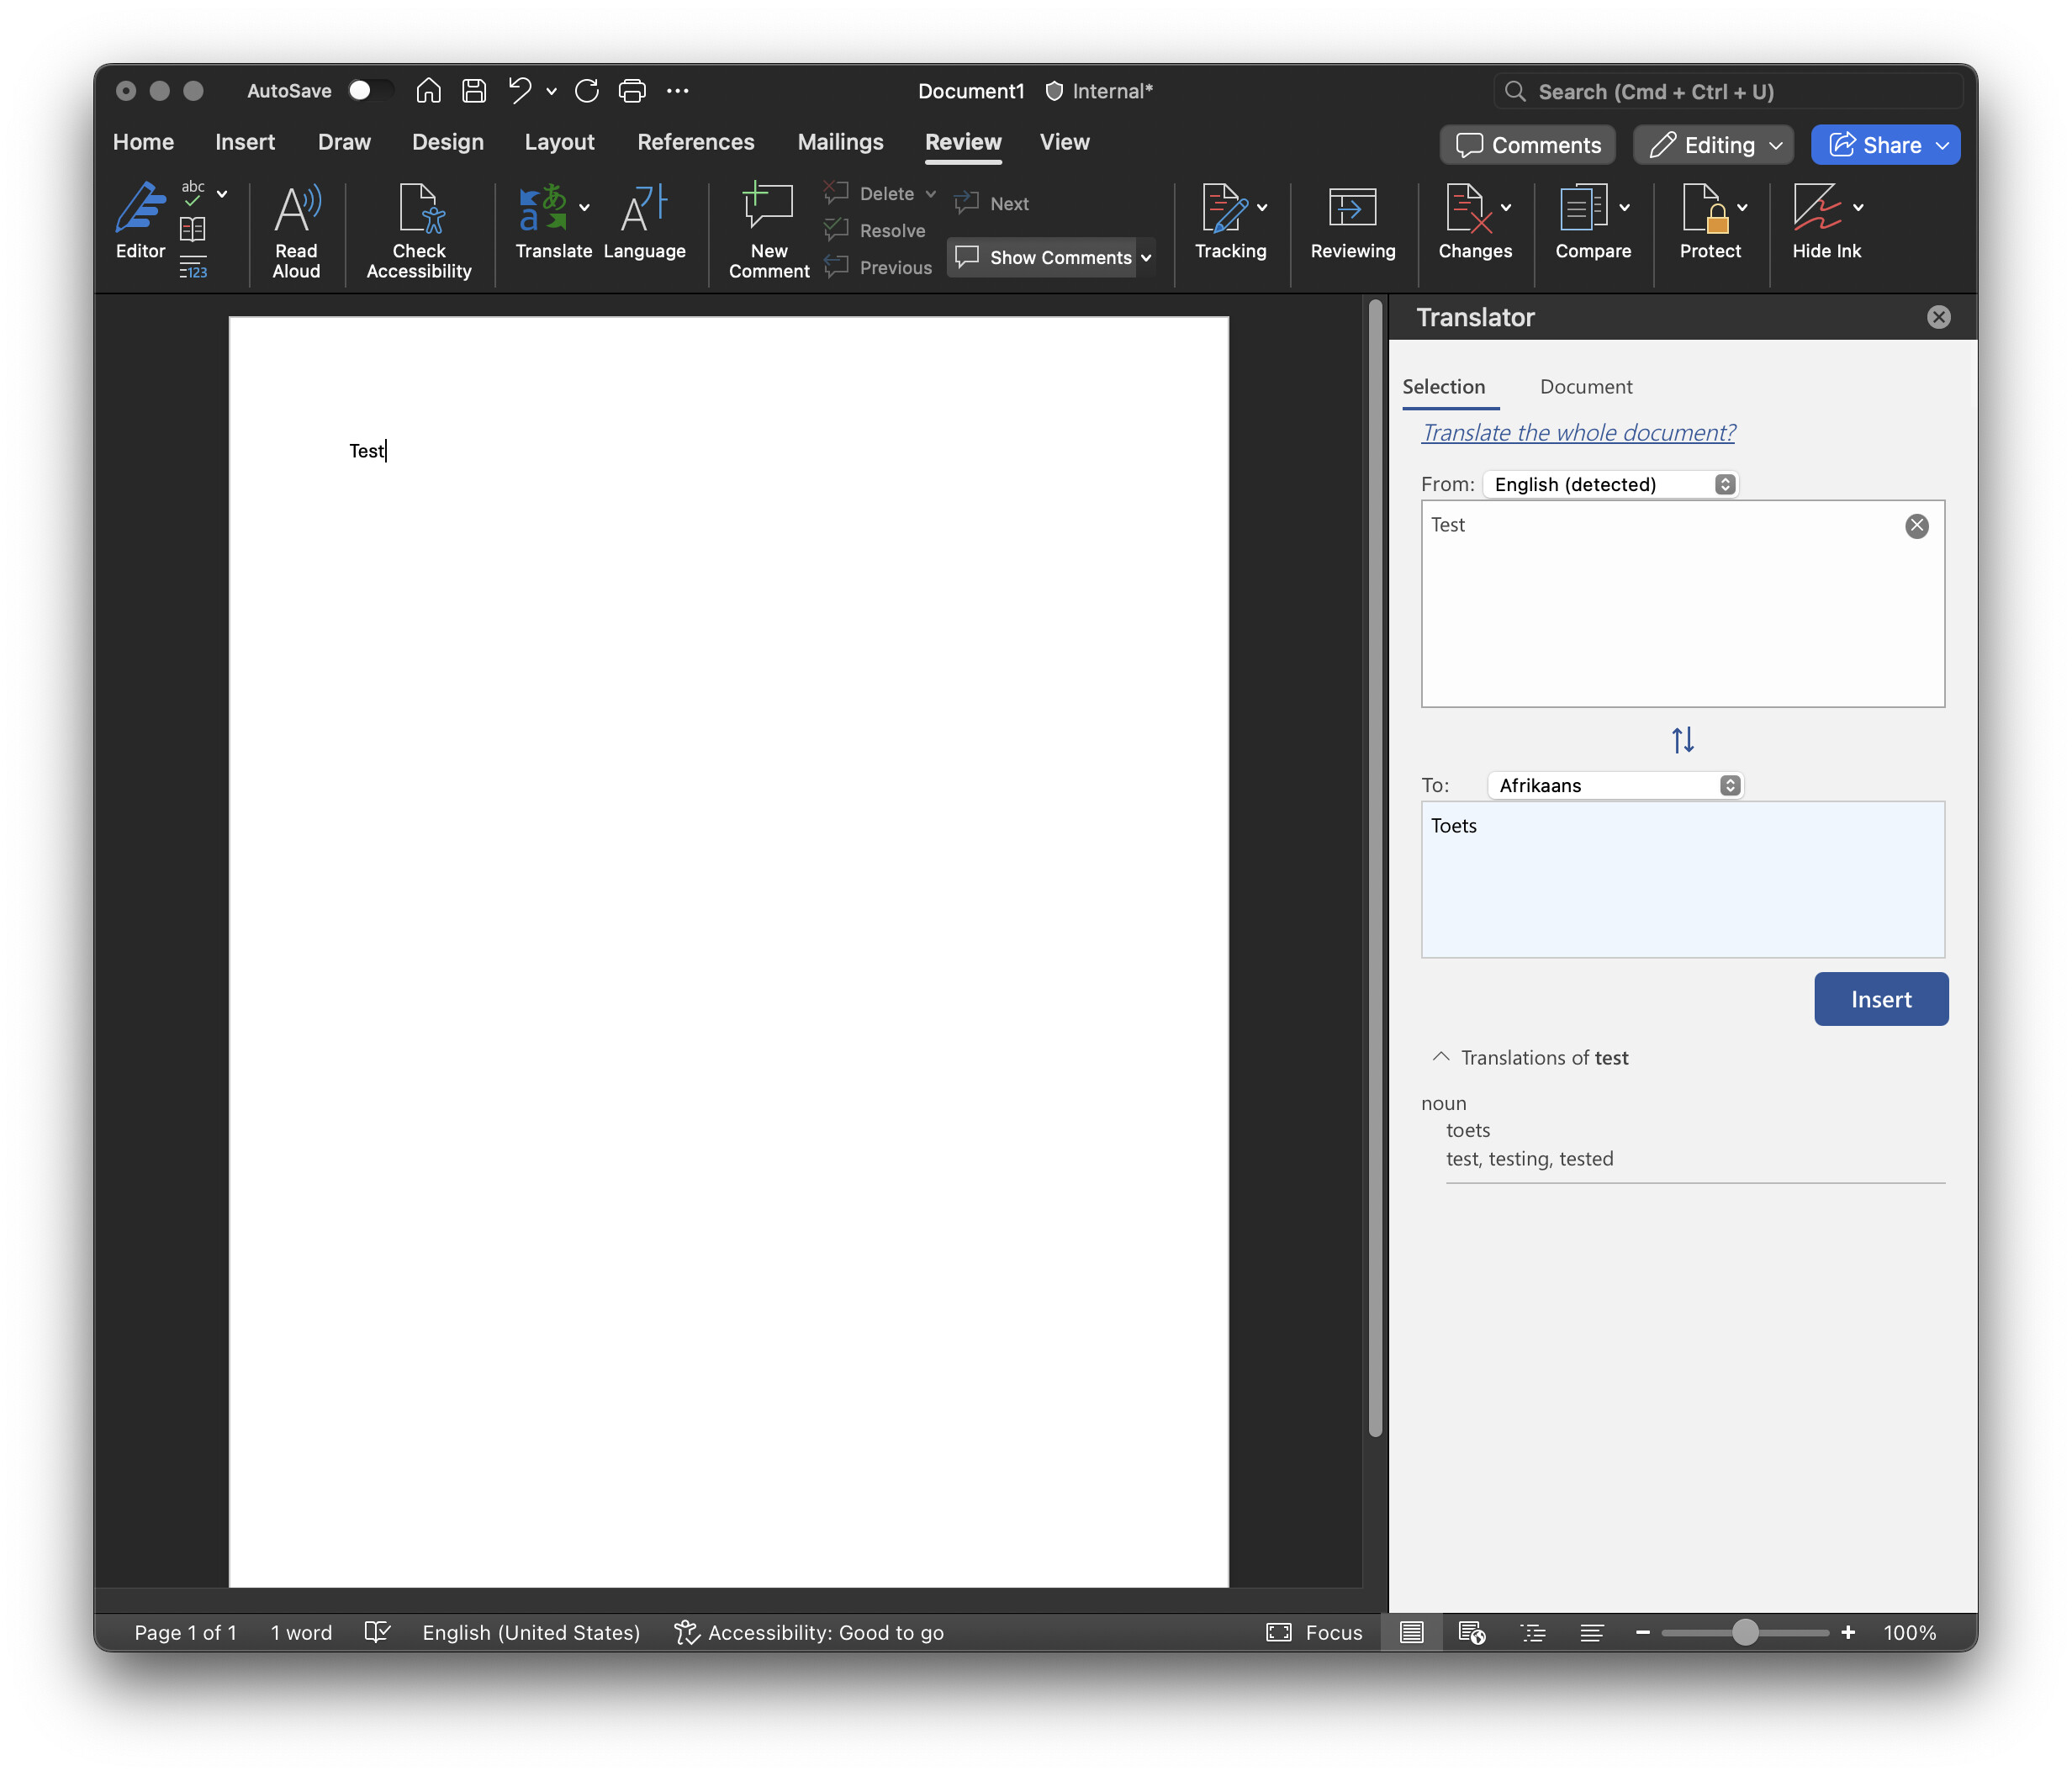2072x1776 pixels.
Task: Open the To language Afrikaans dropdown
Action: (x=1616, y=785)
